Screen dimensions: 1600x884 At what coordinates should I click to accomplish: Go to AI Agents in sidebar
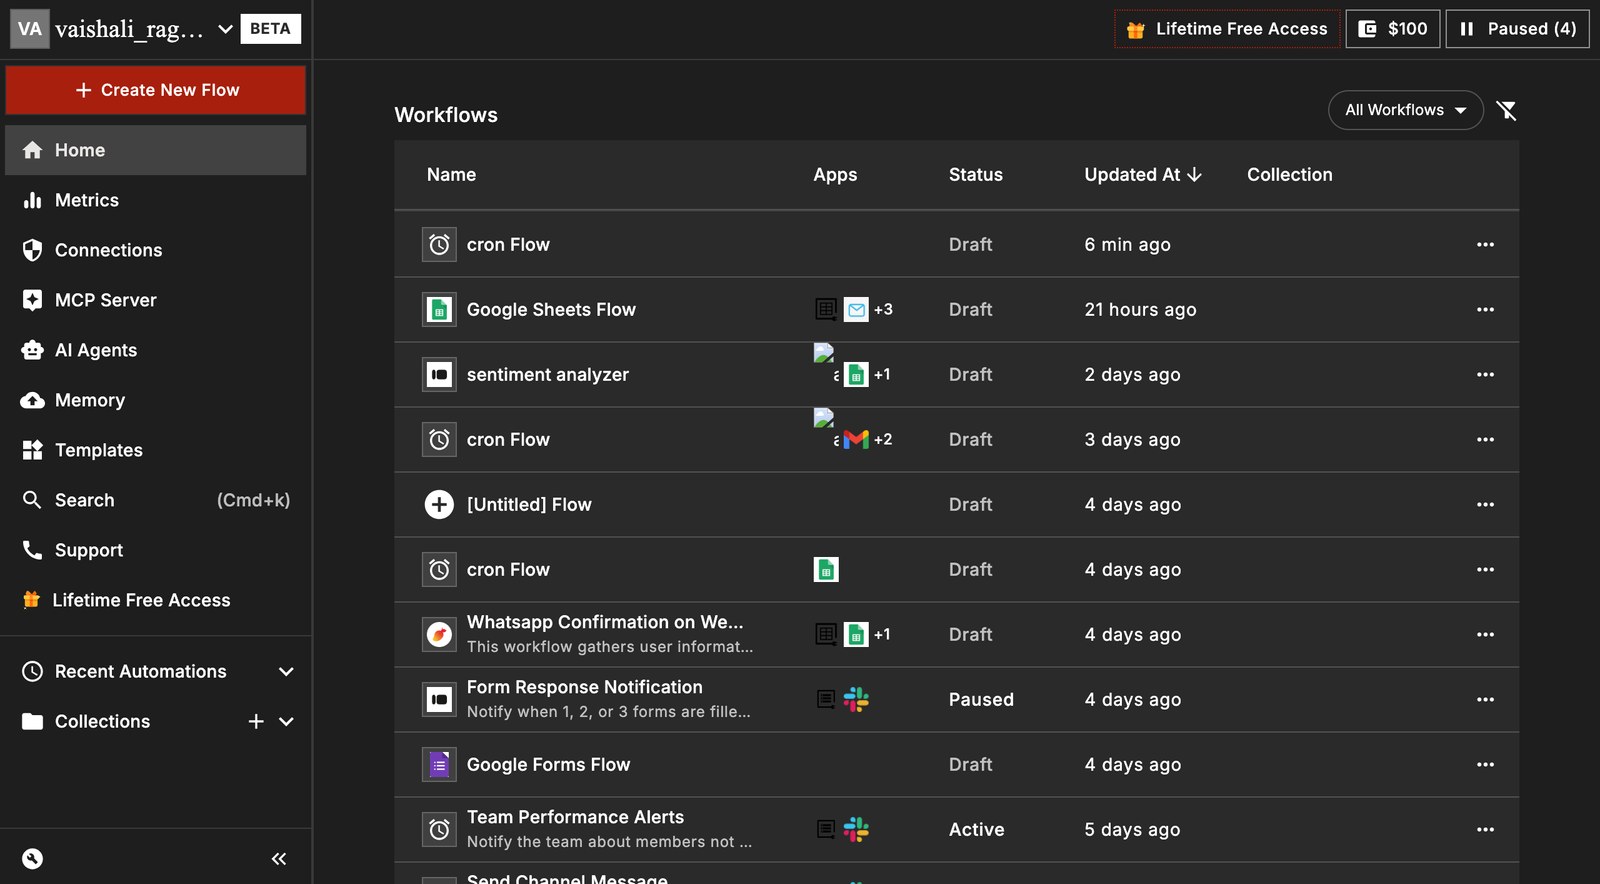pos(96,350)
